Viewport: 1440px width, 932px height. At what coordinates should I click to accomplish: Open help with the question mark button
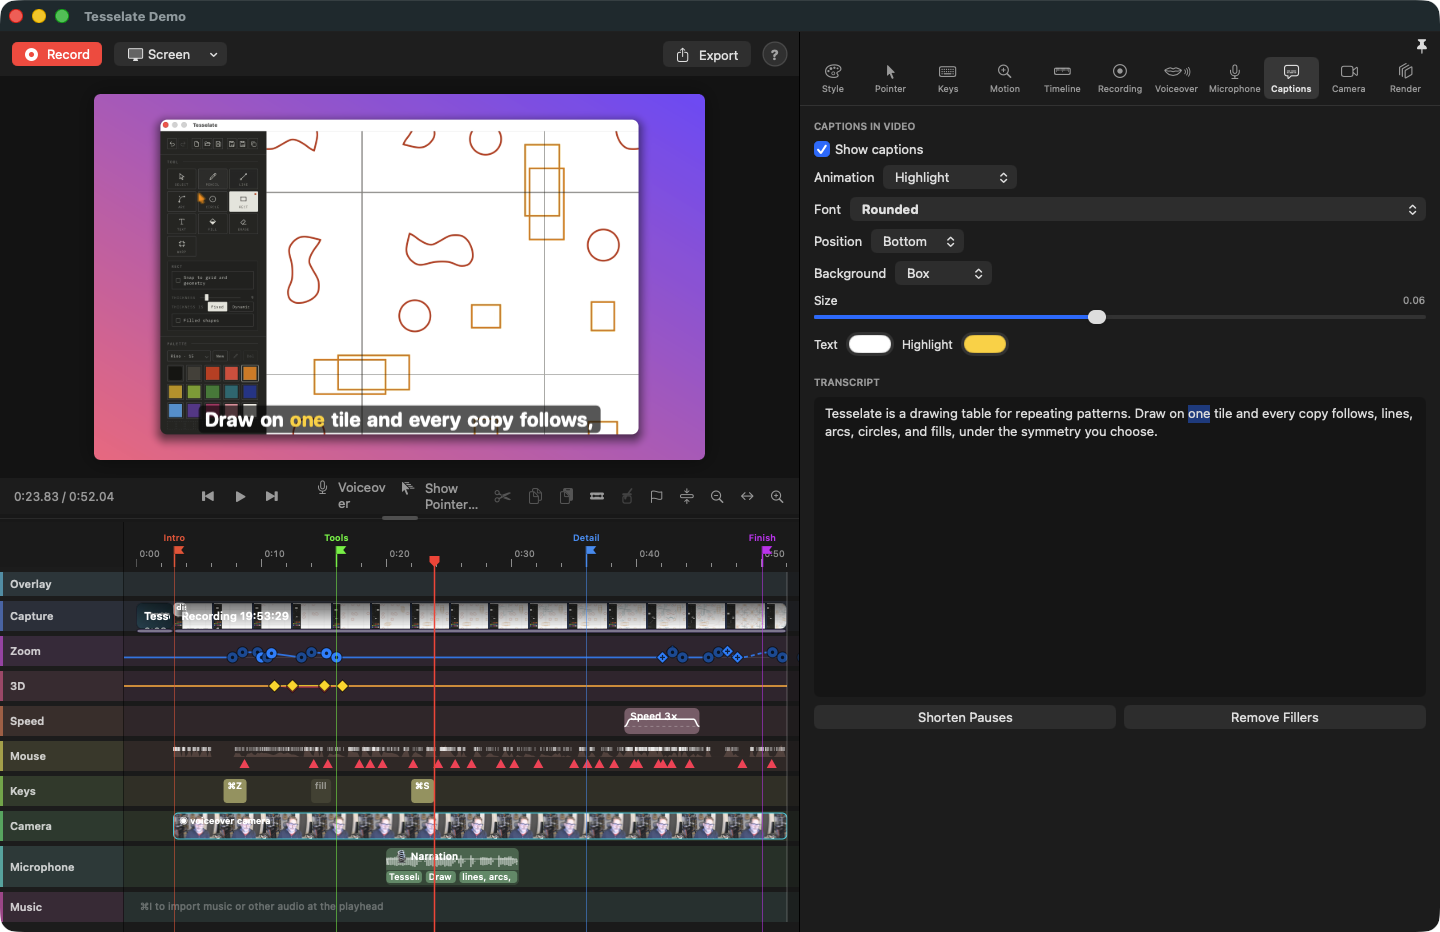coord(774,55)
